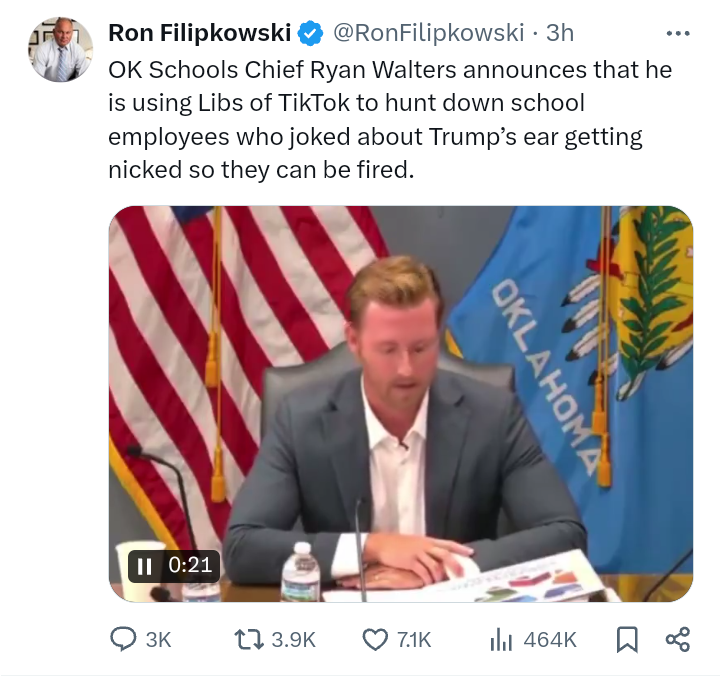Click the display name Ron Filipkowski
This screenshot has height=681, width=720.
(x=199, y=33)
